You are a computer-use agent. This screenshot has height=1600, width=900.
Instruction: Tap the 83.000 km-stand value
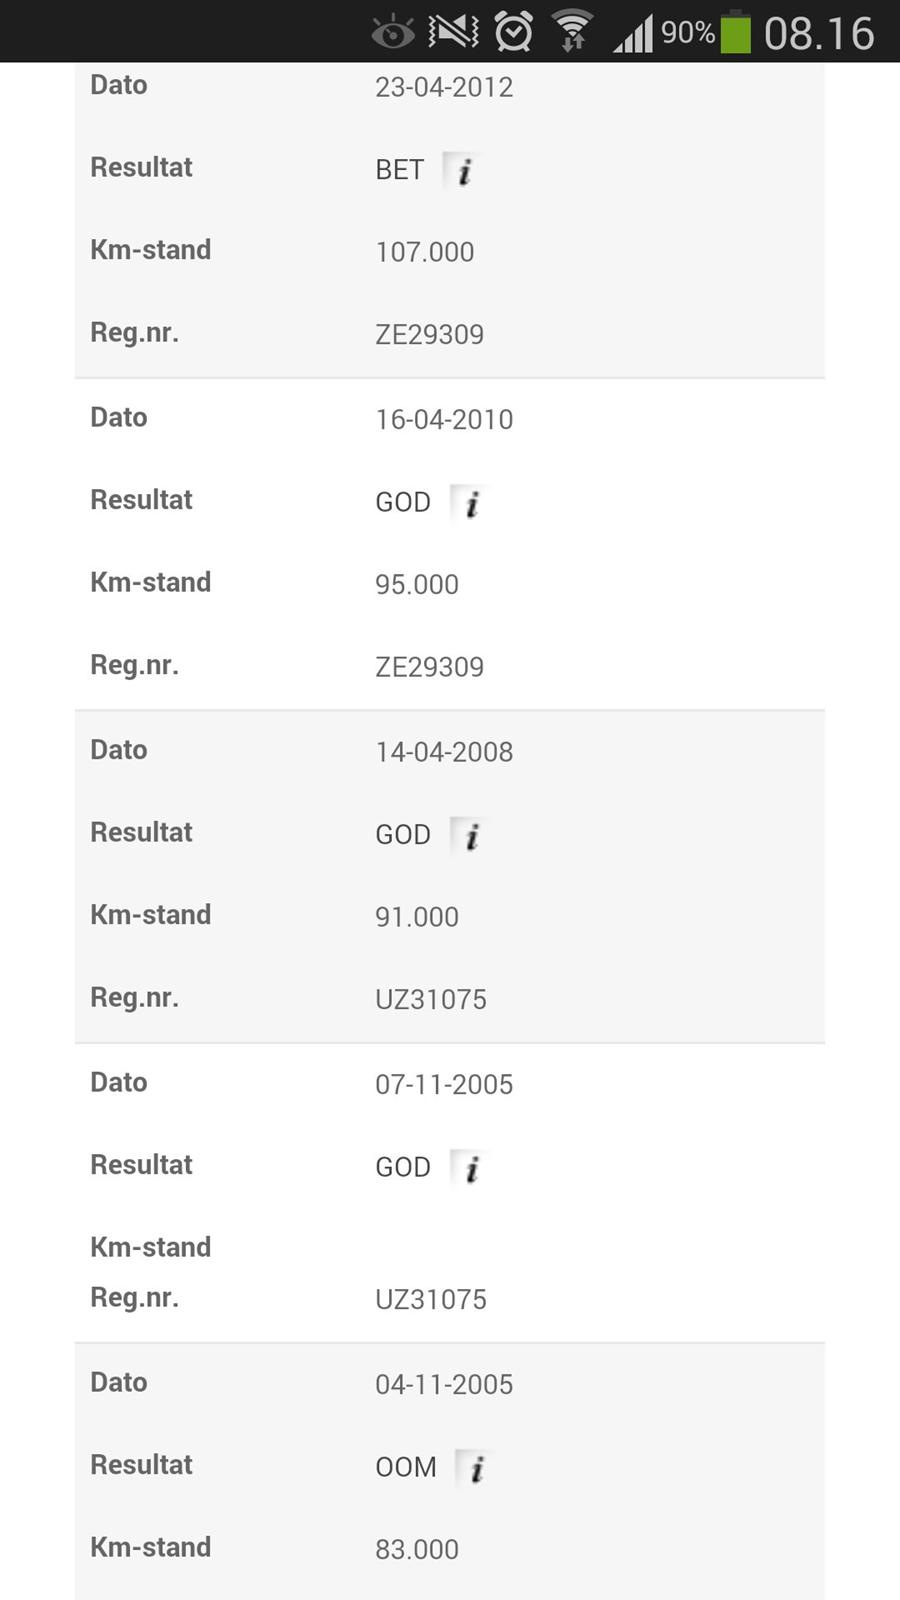point(417,1549)
